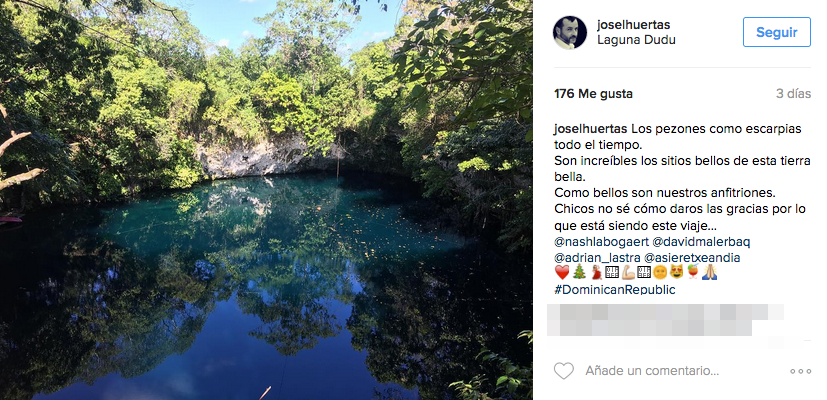Click the red heart emoji in caption
Screen dimensions: 827x400
(x=561, y=272)
